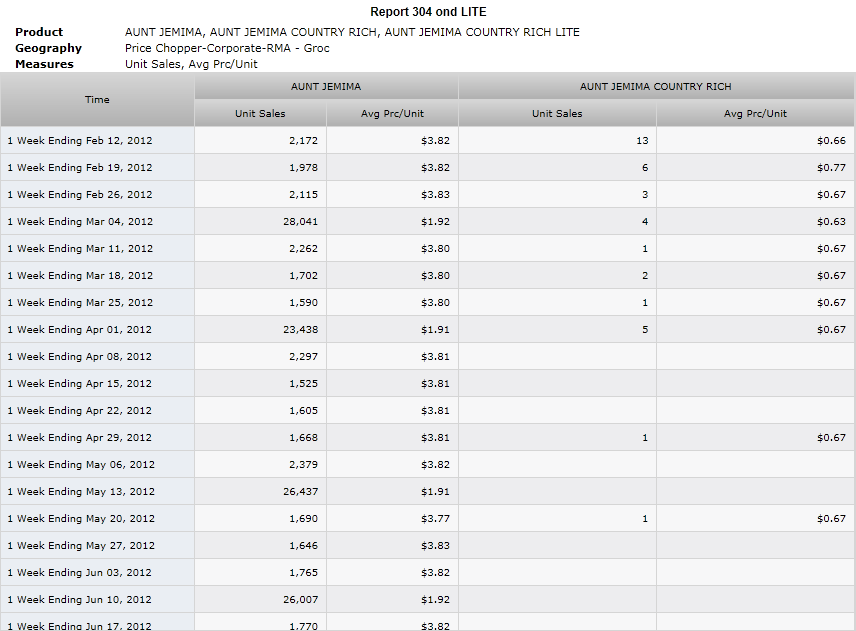Image resolution: width=856 pixels, height=631 pixels.
Task: Click the Price Chopper-Corporate-RMA - Groc value
Action: (227, 48)
